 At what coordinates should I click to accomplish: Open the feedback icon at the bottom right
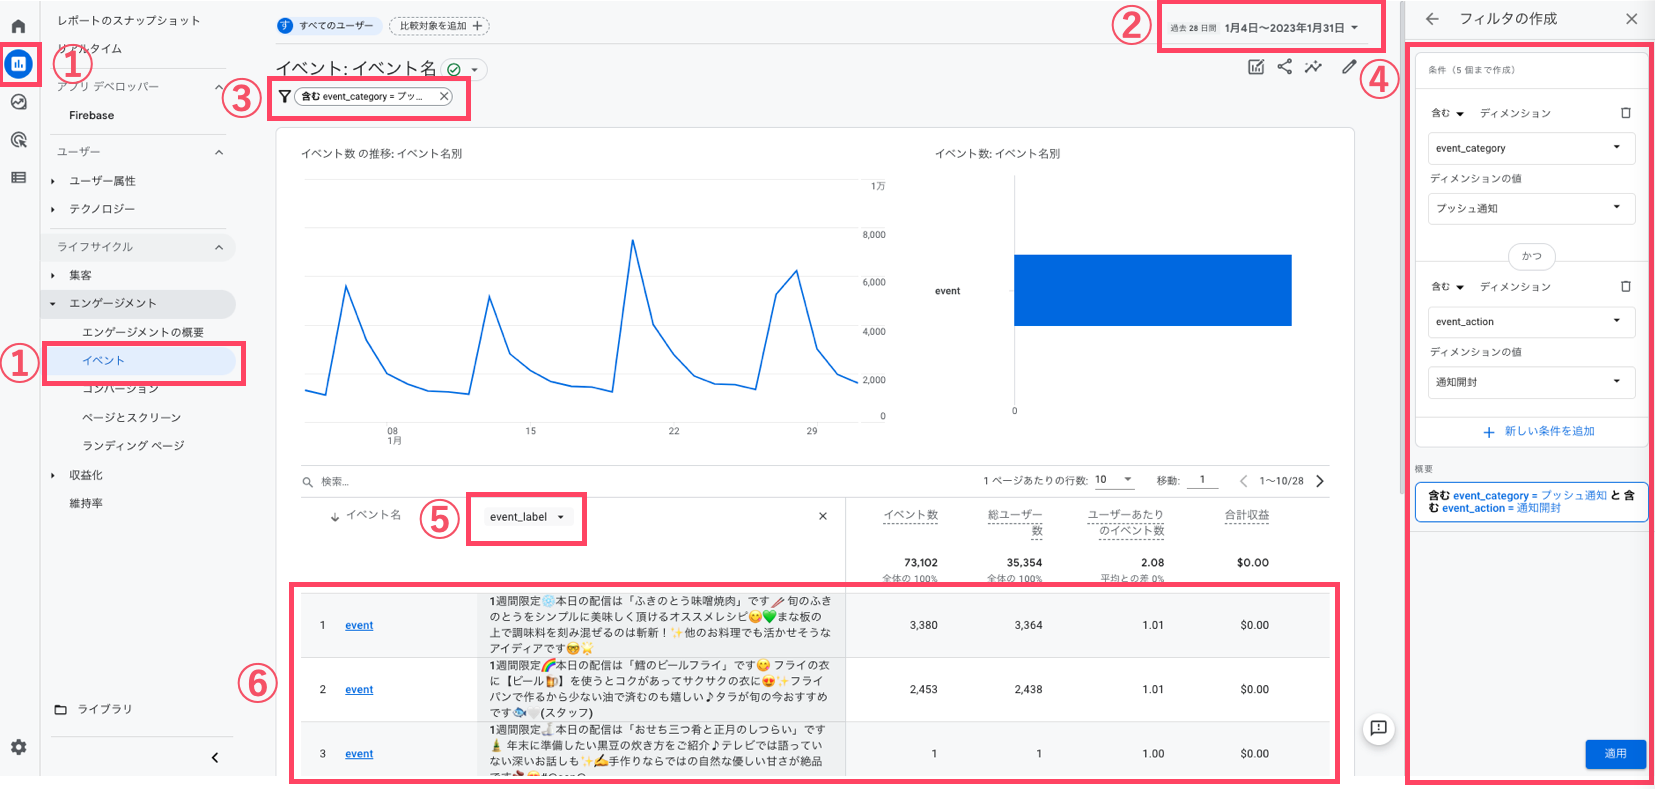click(x=1379, y=728)
